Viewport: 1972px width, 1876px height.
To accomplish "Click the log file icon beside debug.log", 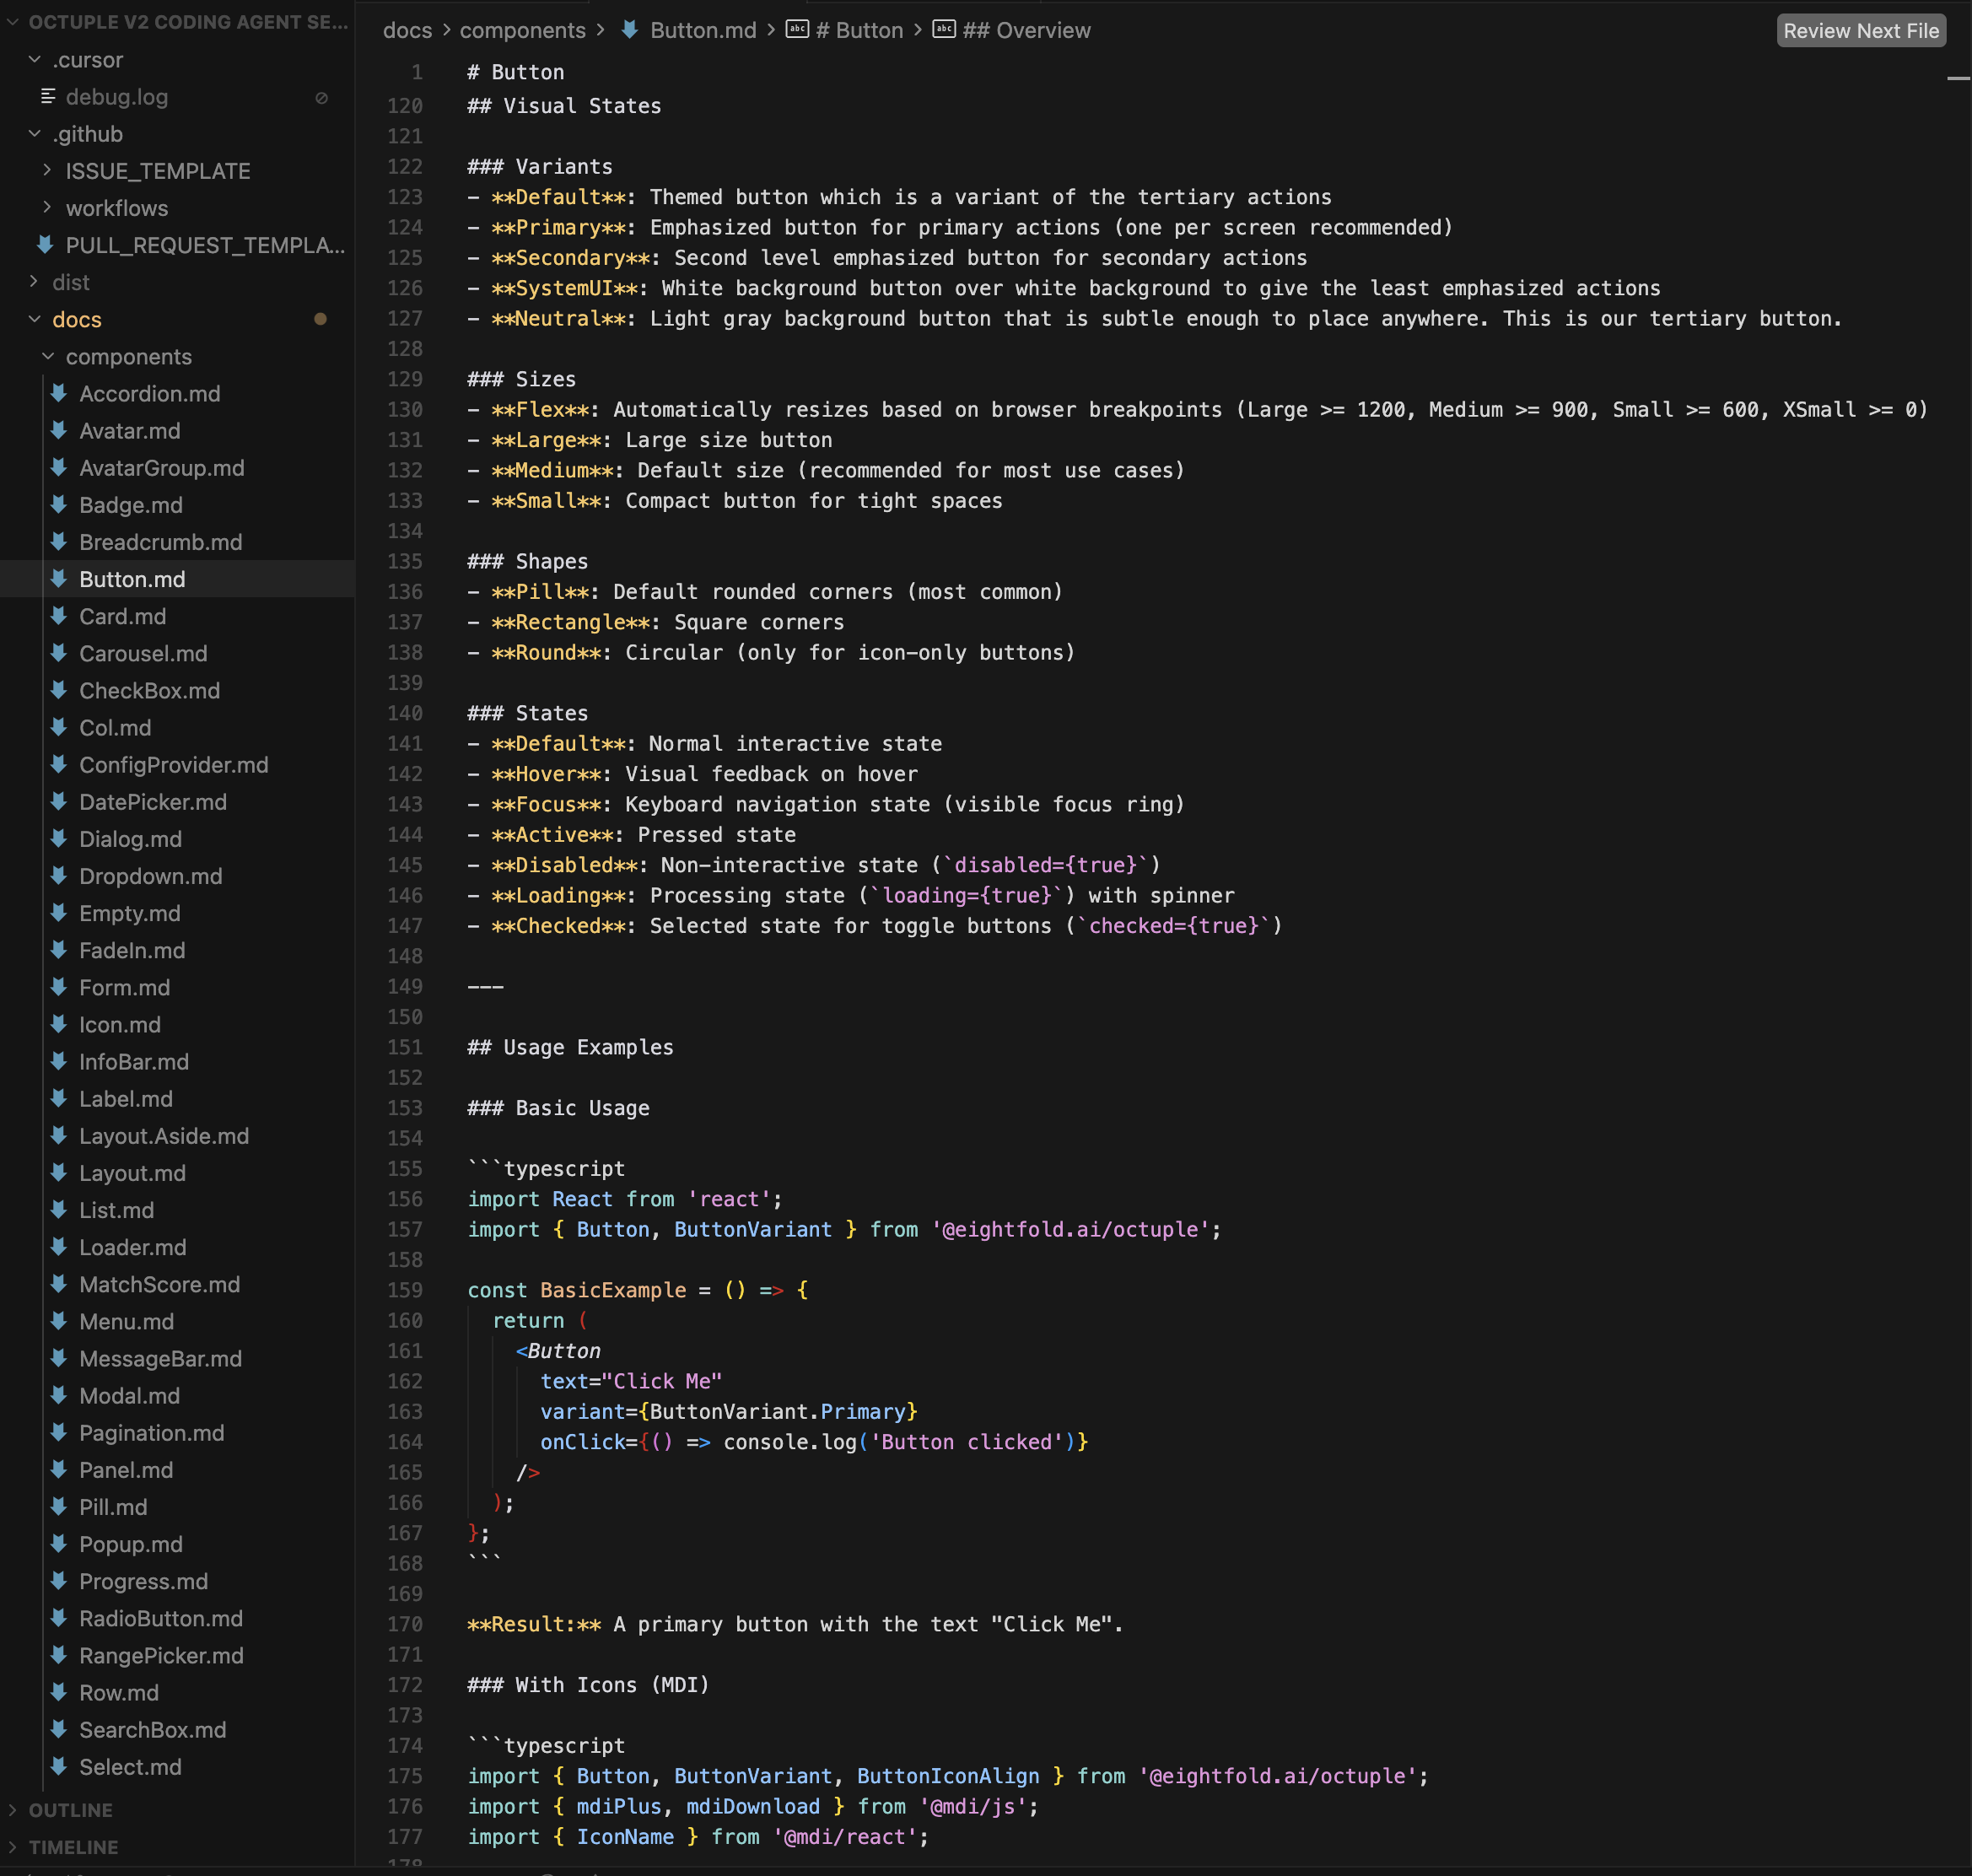I will 47,97.
